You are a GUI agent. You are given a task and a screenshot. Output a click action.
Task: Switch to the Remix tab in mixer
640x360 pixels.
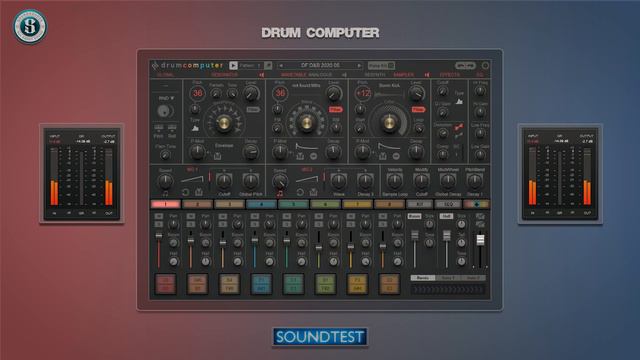tap(422, 278)
